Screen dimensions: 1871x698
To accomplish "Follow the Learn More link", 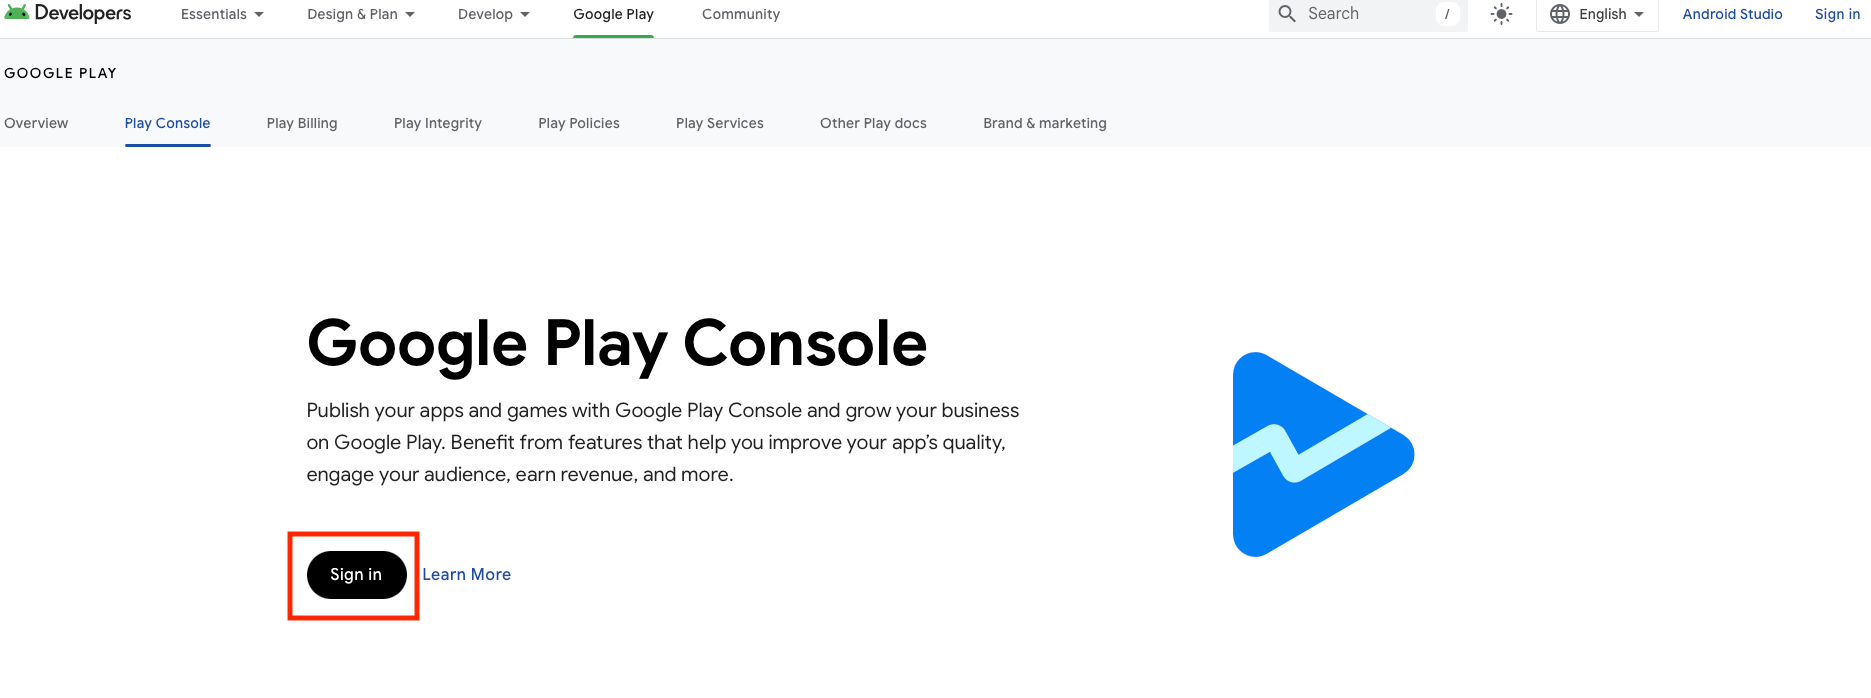I will tap(466, 575).
